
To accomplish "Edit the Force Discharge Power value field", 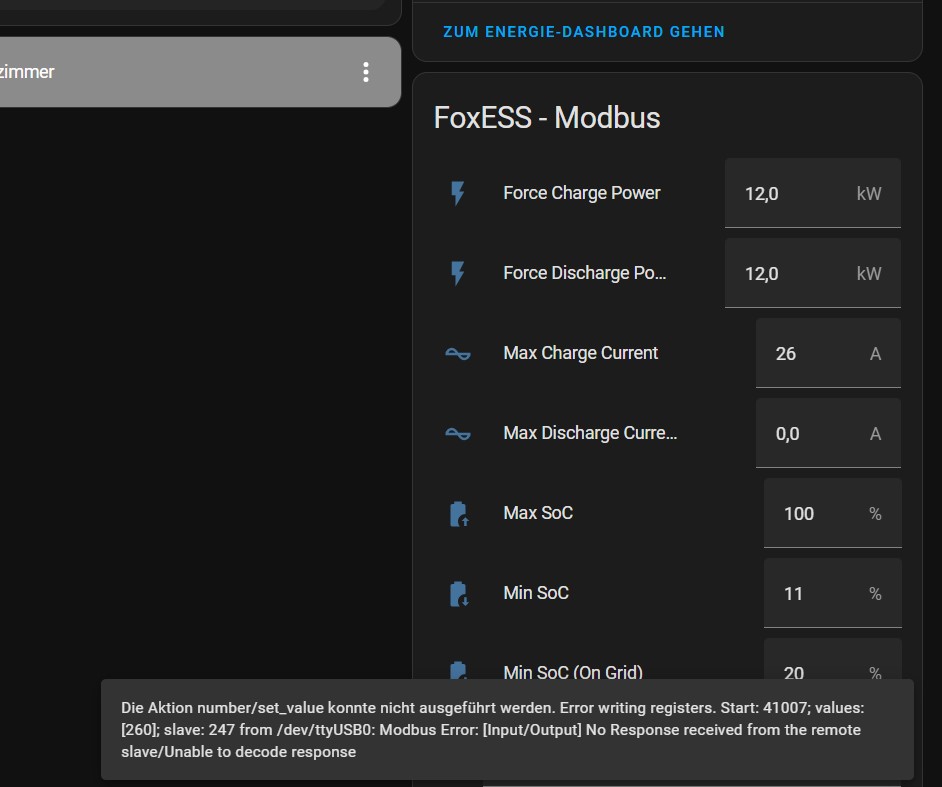I will pyautogui.click(x=812, y=273).
